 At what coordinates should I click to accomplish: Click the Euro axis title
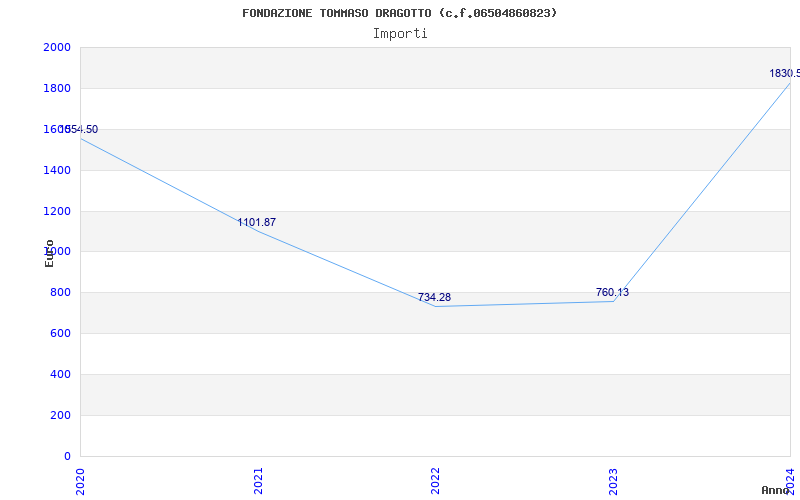[49, 253]
